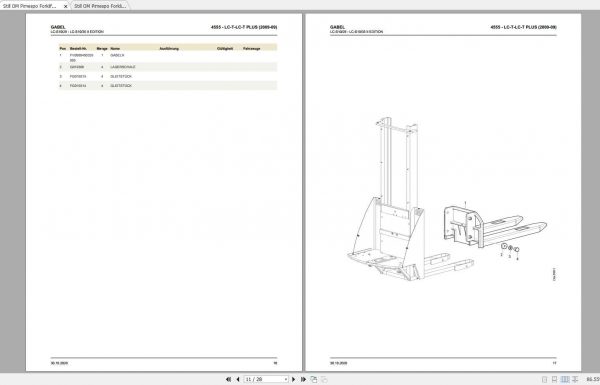Image resolution: width=600 pixels, height=385 pixels.
Task: Open the page number dropdown arrow
Action: coord(286,379)
